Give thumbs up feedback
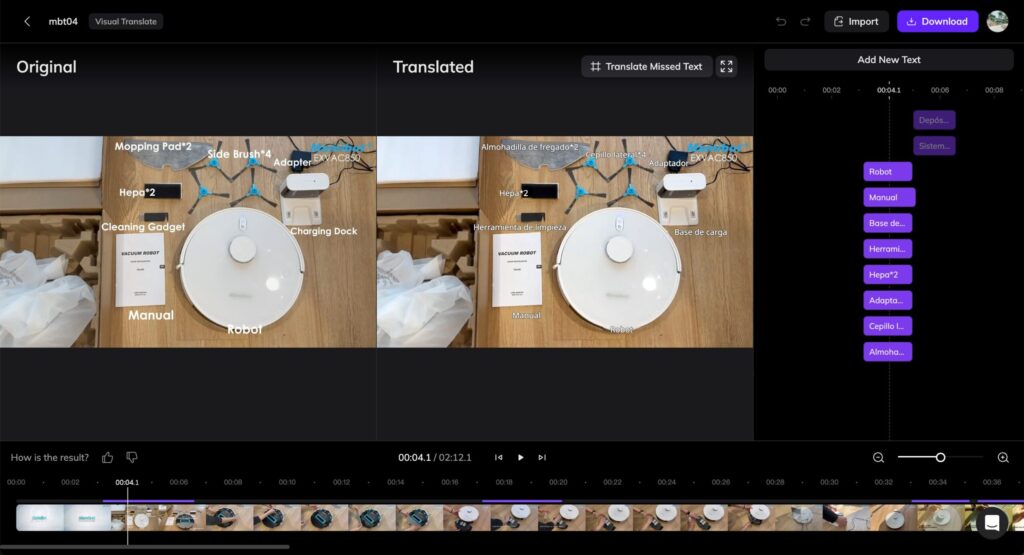 [108, 458]
